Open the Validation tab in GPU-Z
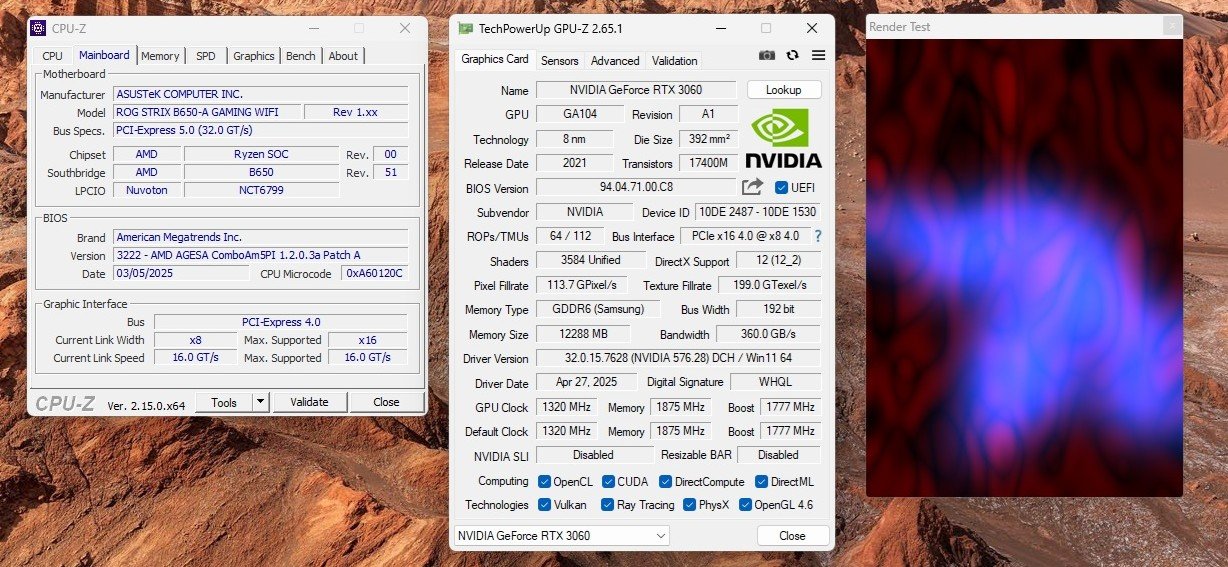Viewport: 1228px width, 567px height. [675, 60]
